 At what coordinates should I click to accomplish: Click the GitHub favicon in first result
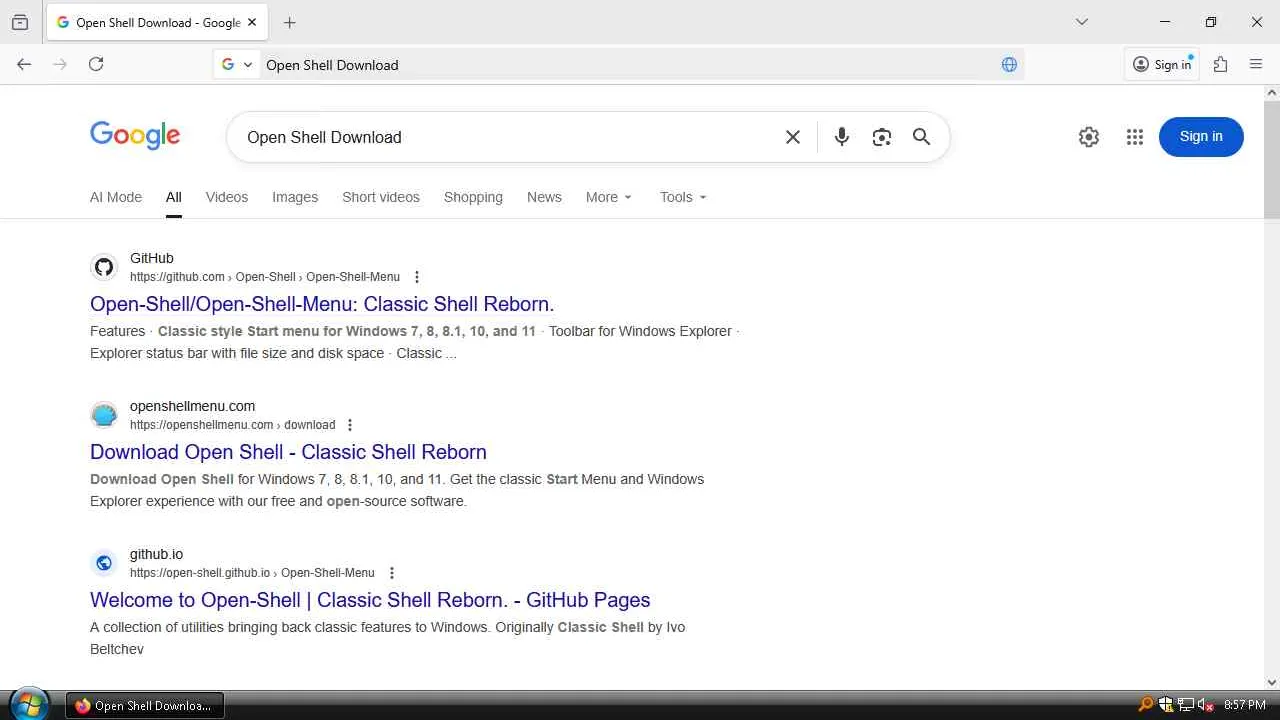(x=104, y=267)
